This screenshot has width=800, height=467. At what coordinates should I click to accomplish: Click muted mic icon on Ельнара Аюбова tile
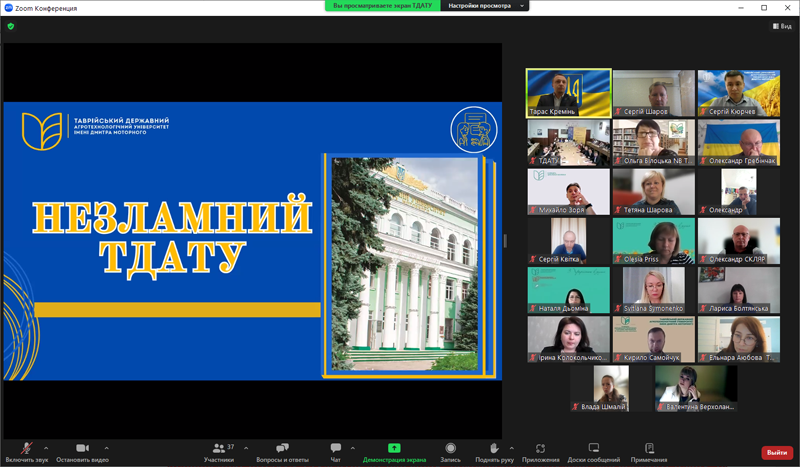click(x=703, y=358)
